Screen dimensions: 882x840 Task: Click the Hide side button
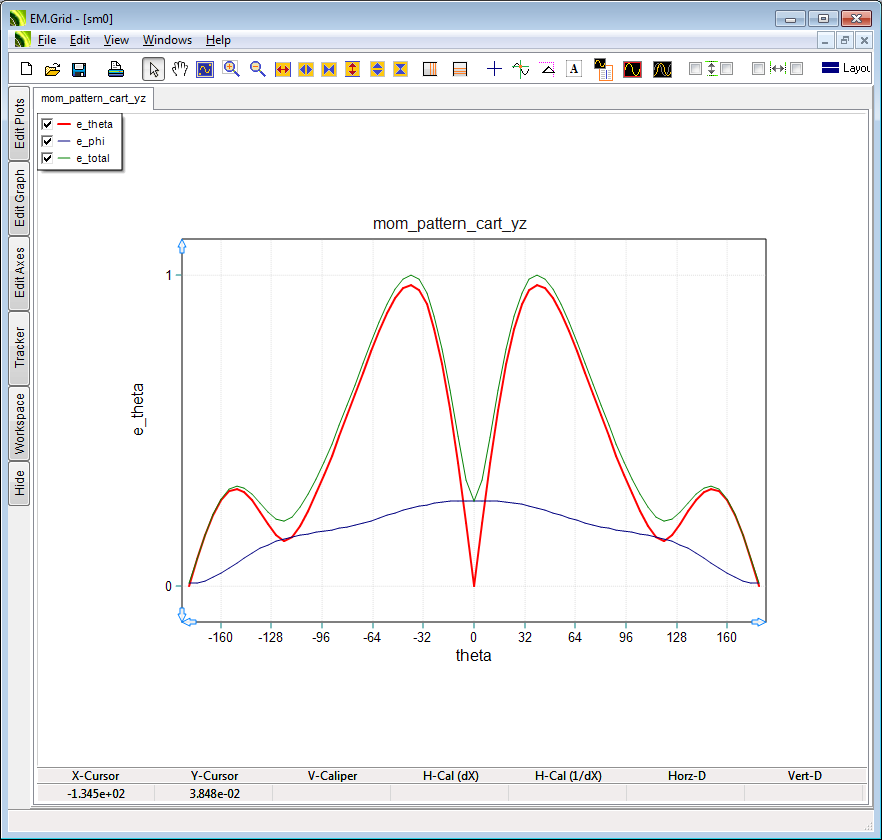[x=19, y=484]
